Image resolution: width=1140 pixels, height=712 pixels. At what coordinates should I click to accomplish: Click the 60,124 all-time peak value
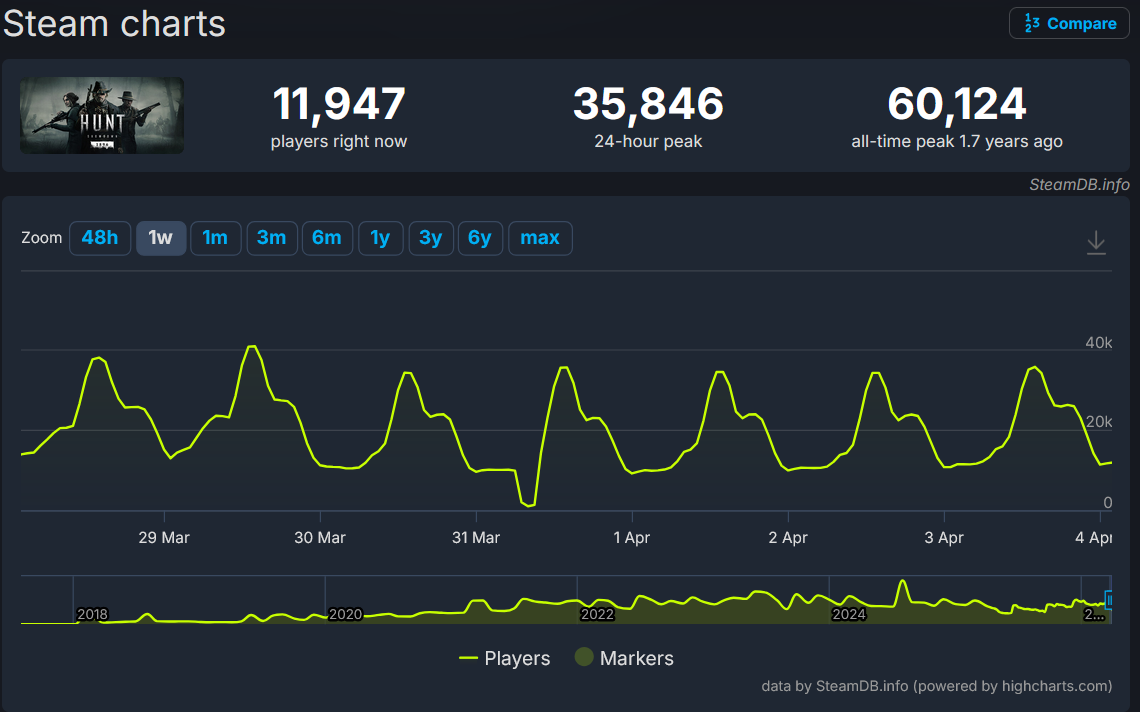[957, 103]
